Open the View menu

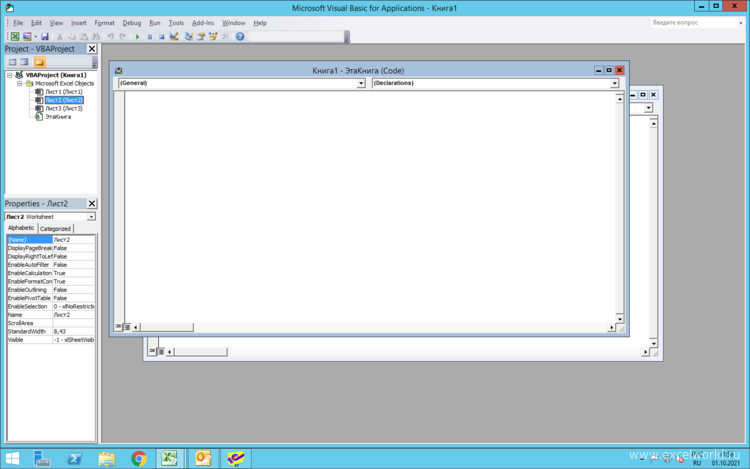click(x=56, y=23)
